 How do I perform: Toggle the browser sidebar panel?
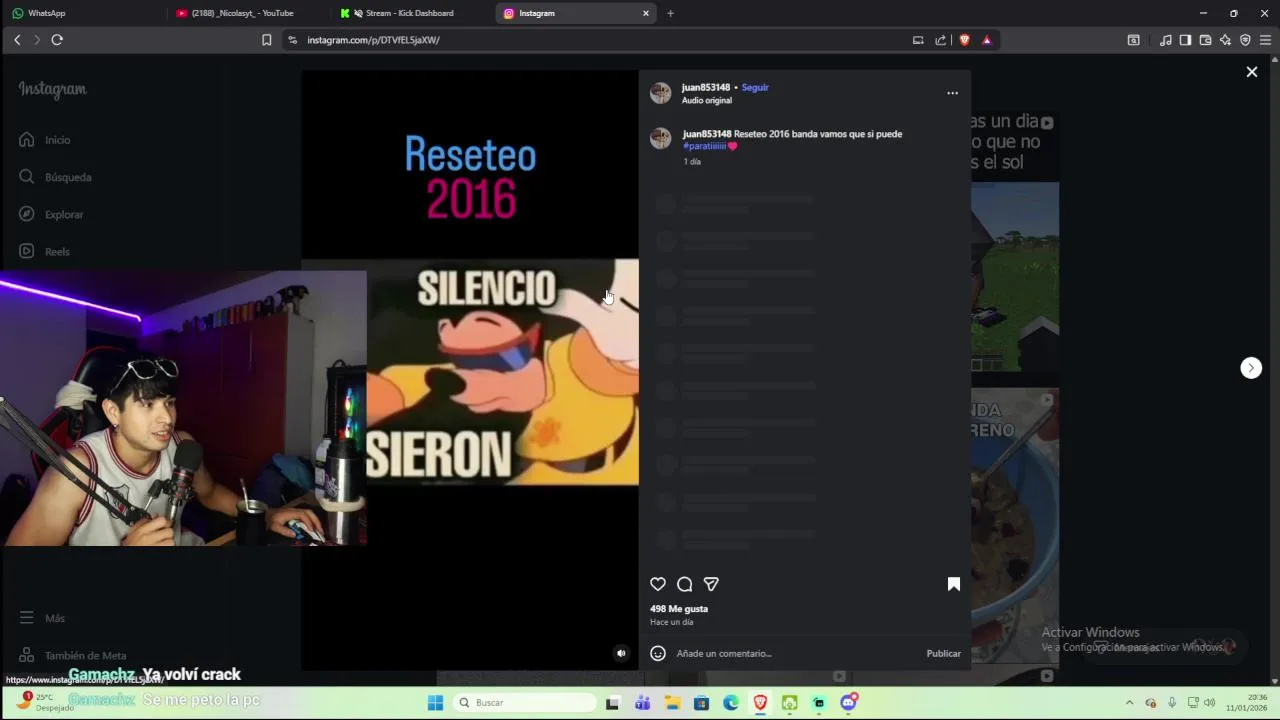pos(1185,40)
